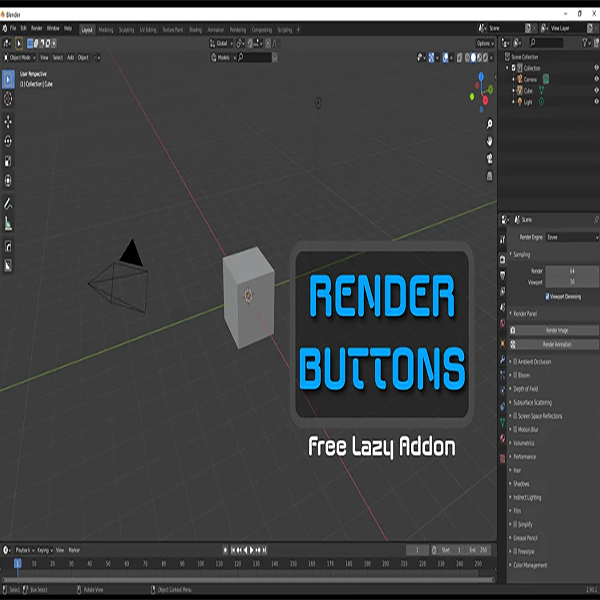600x600 pixels.
Task: Select the Transform tool
Action: (x=8, y=181)
